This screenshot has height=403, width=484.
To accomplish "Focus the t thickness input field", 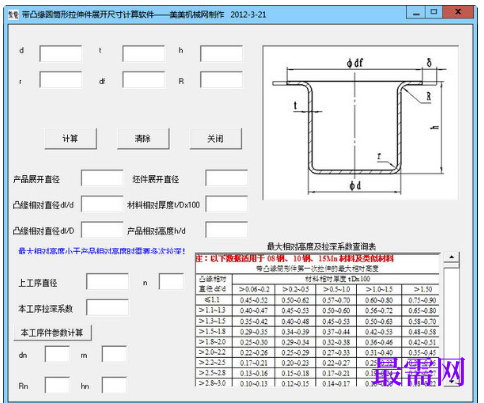I will 143,54.
